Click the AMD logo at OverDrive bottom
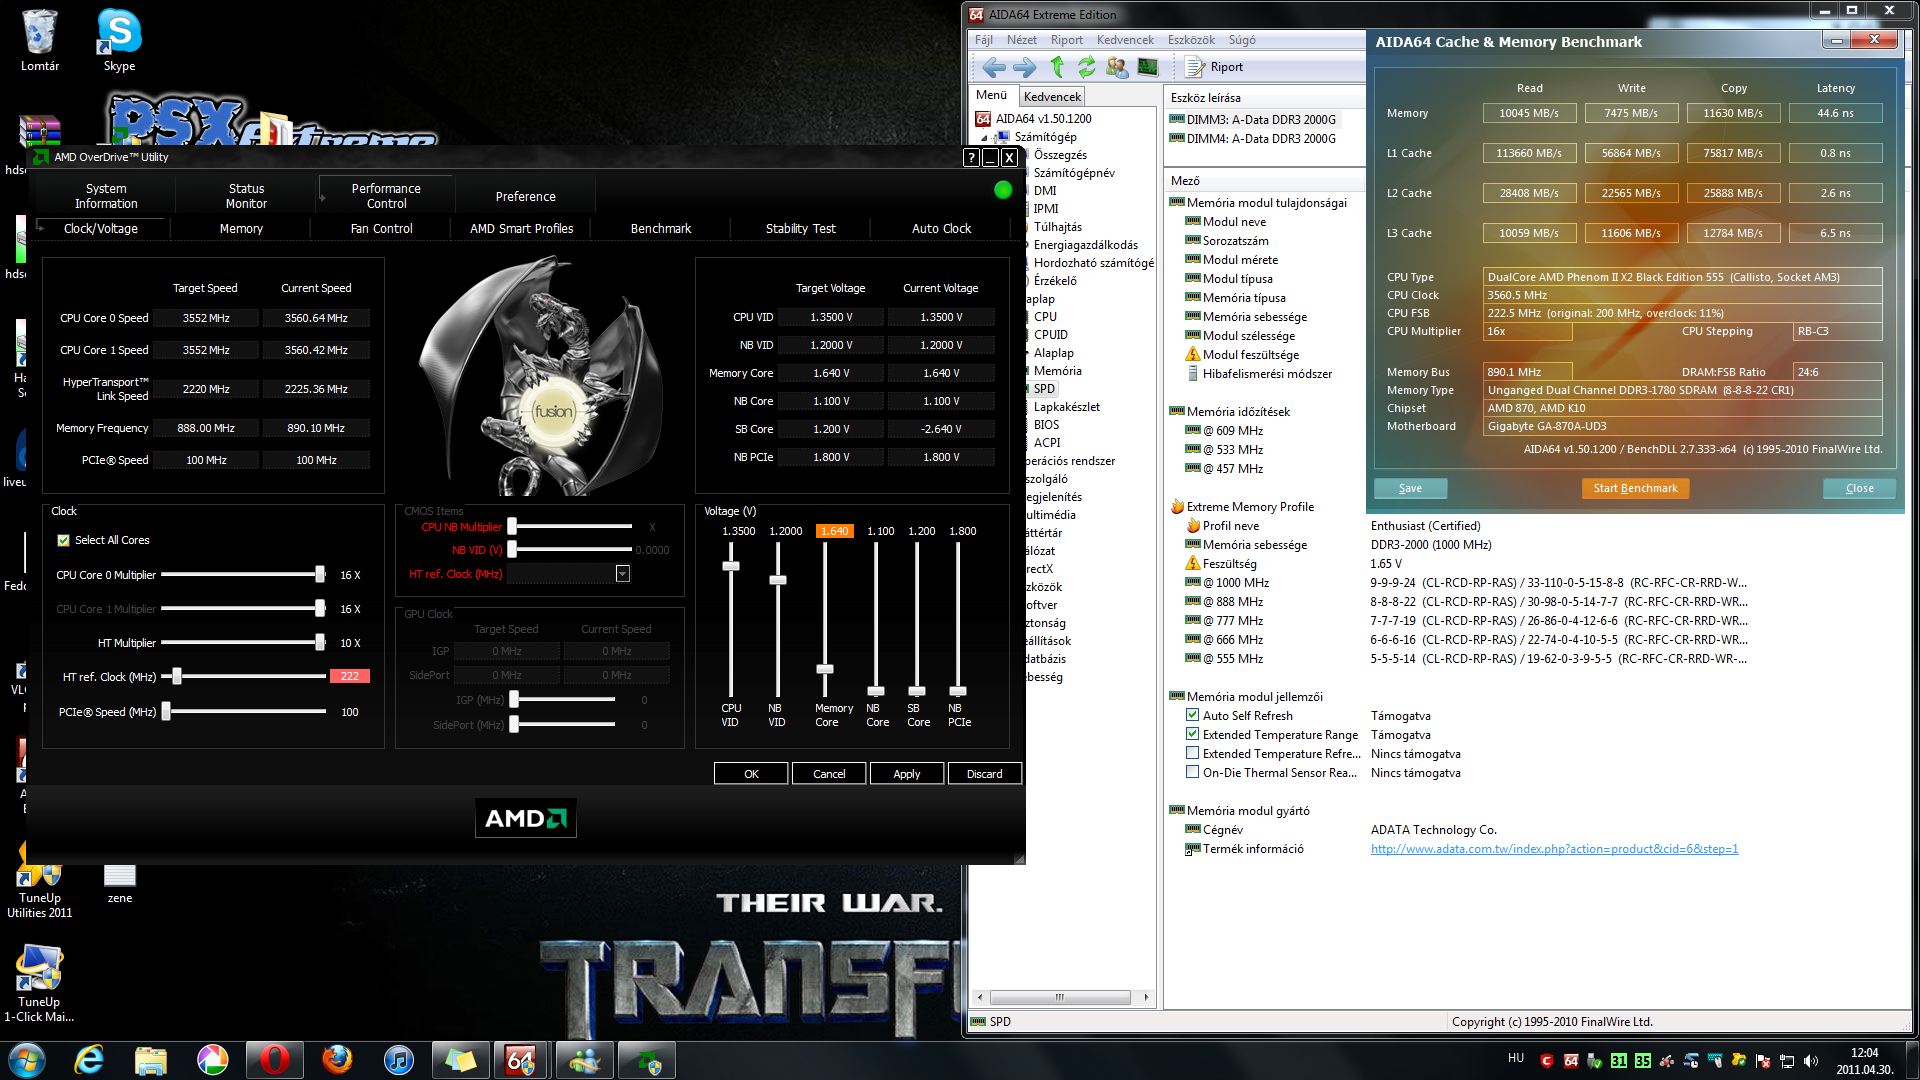This screenshot has width=1920, height=1080. [526, 819]
